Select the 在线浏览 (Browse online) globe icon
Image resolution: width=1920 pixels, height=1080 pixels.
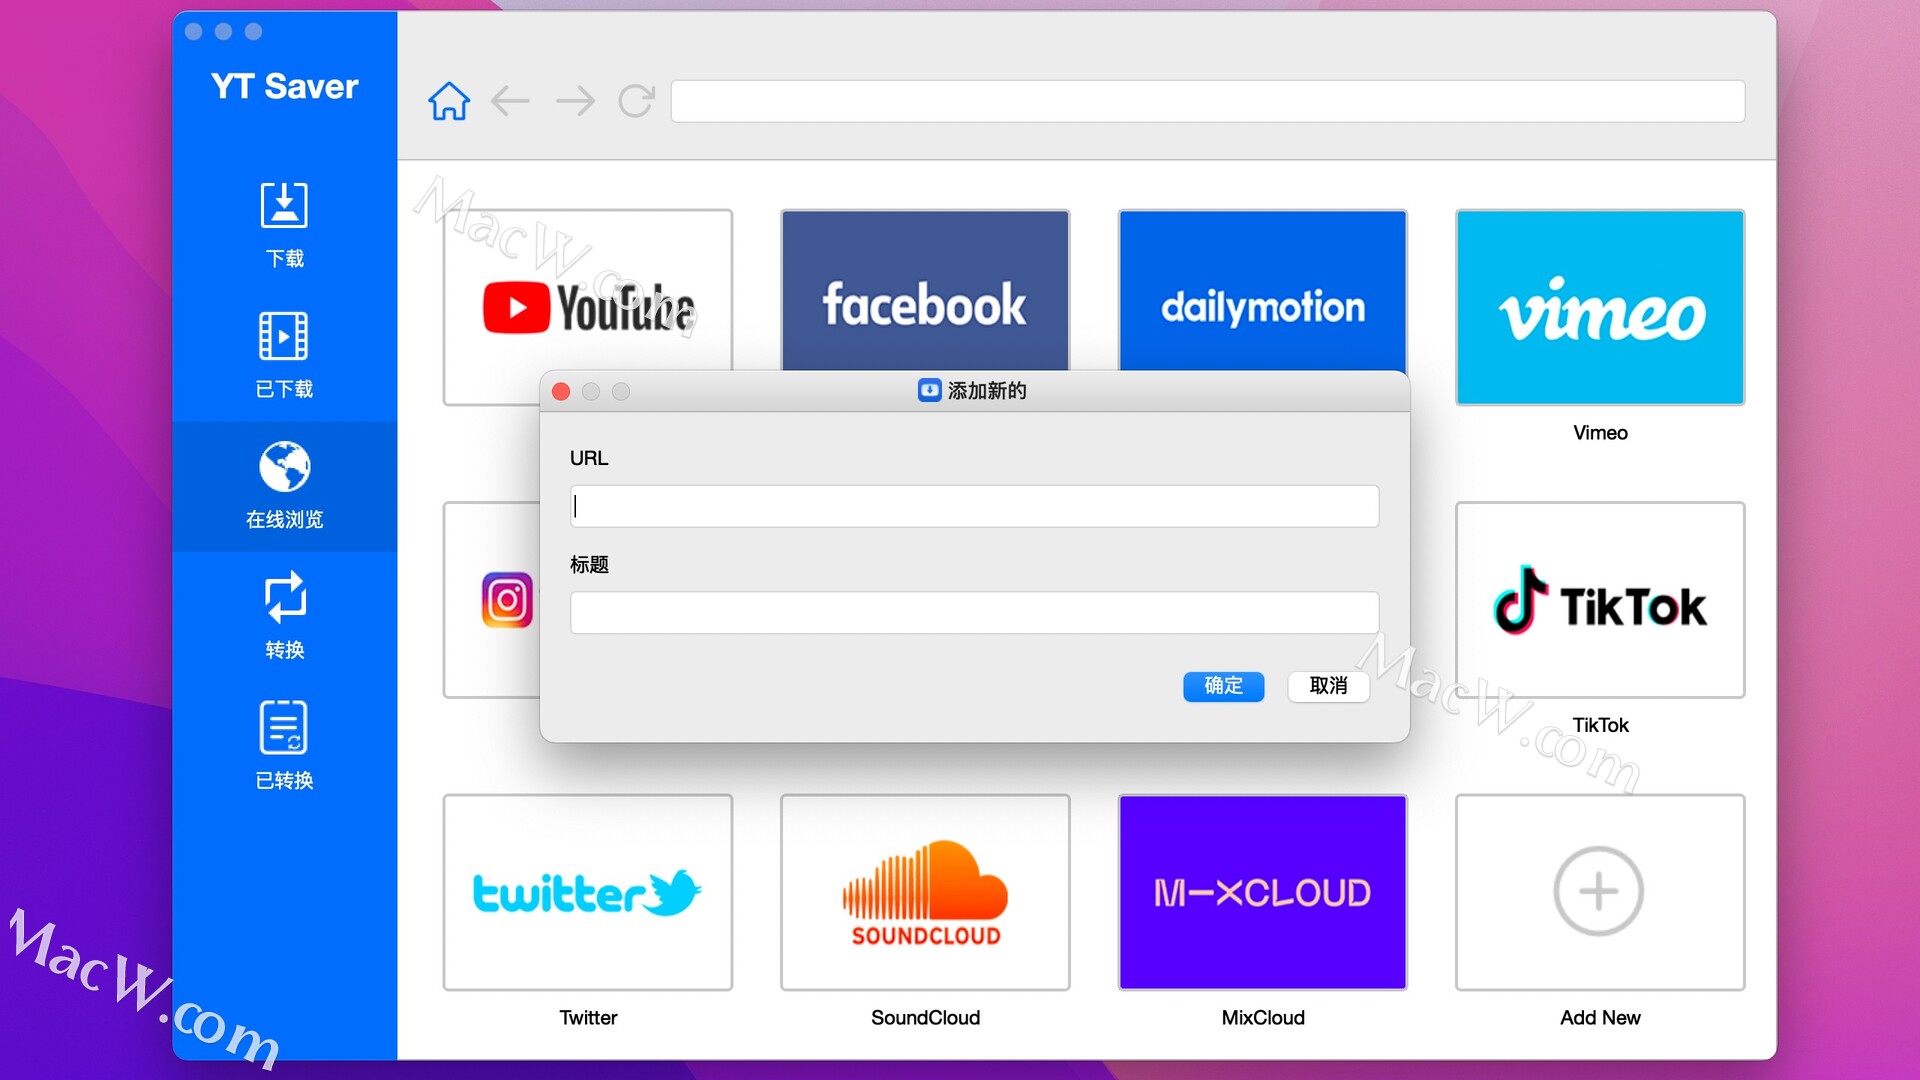pyautogui.click(x=284, y=467)
